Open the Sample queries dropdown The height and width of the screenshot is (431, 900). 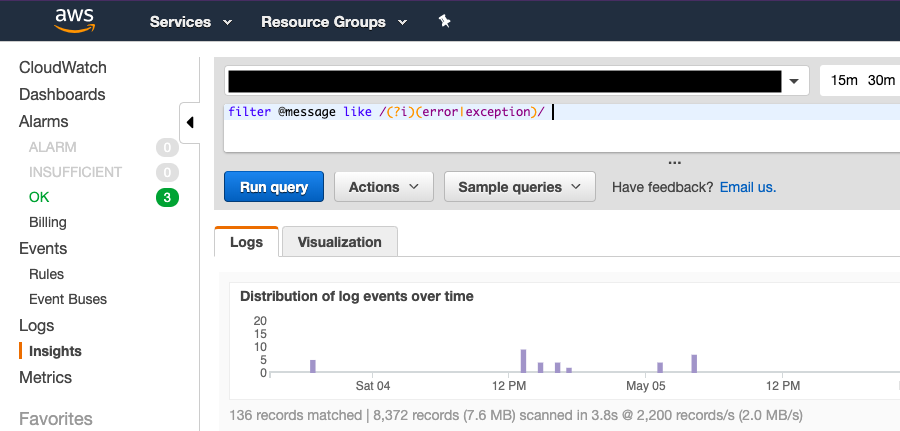[x=519, y=187]
